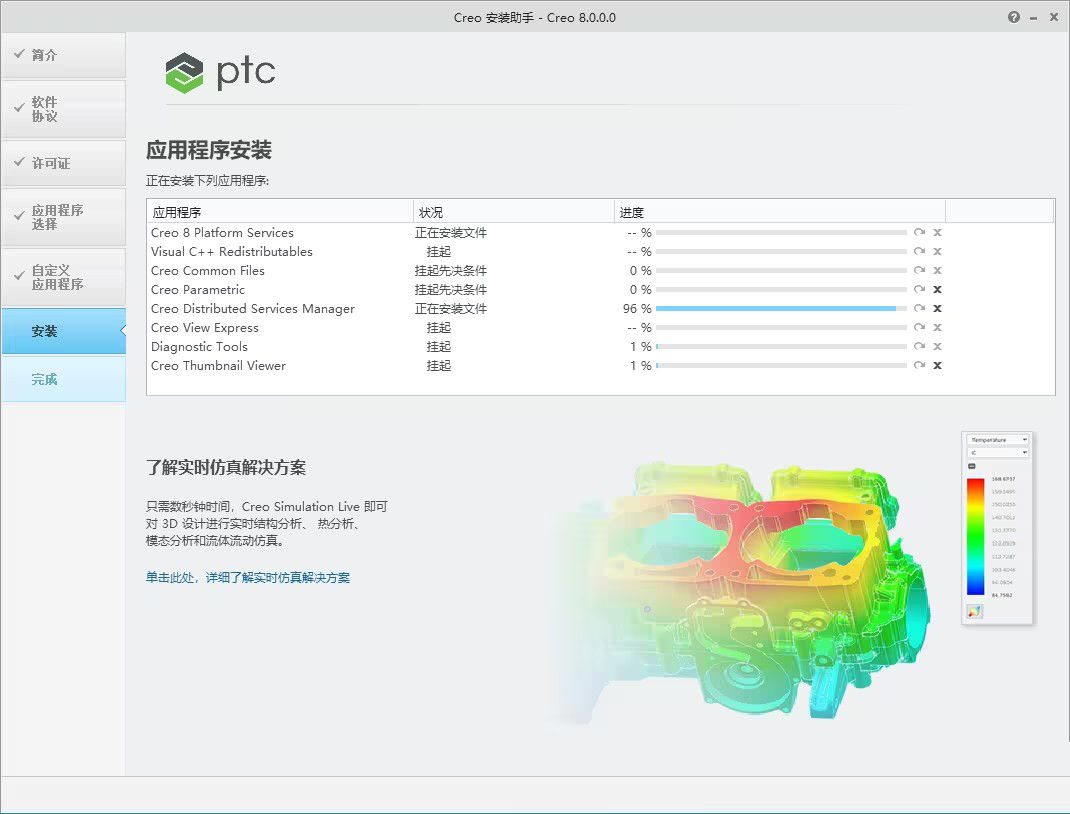Cancel the Visual C++ Redistributables installation
This screenshot has width=1070, height=814.
coord(938,252)
